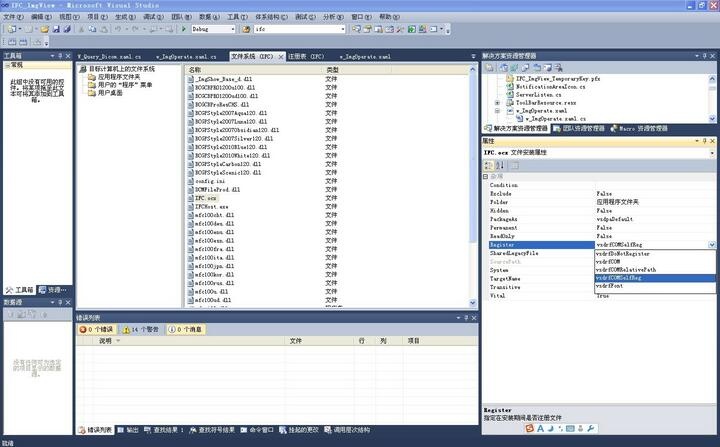The width and height of the screenshot is (720, 447).
Task: Select config.ini in the file list
Action: pyautogui.click(x=210, y=181)
